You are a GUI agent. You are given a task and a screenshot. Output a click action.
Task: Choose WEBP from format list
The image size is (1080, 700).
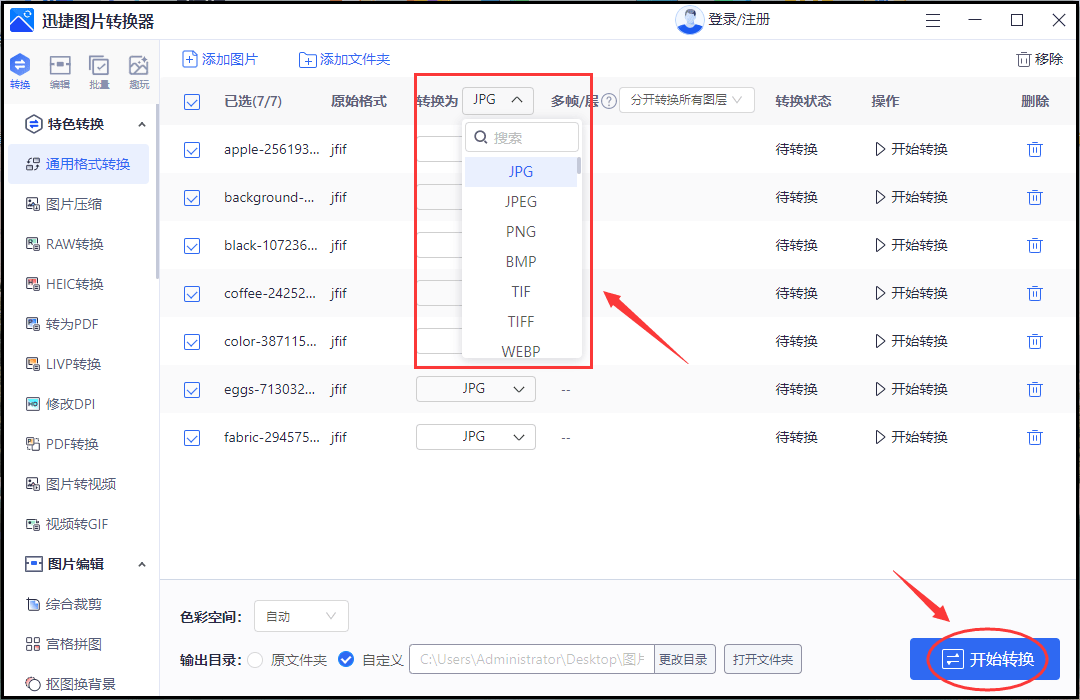click(x=521, y=351)
